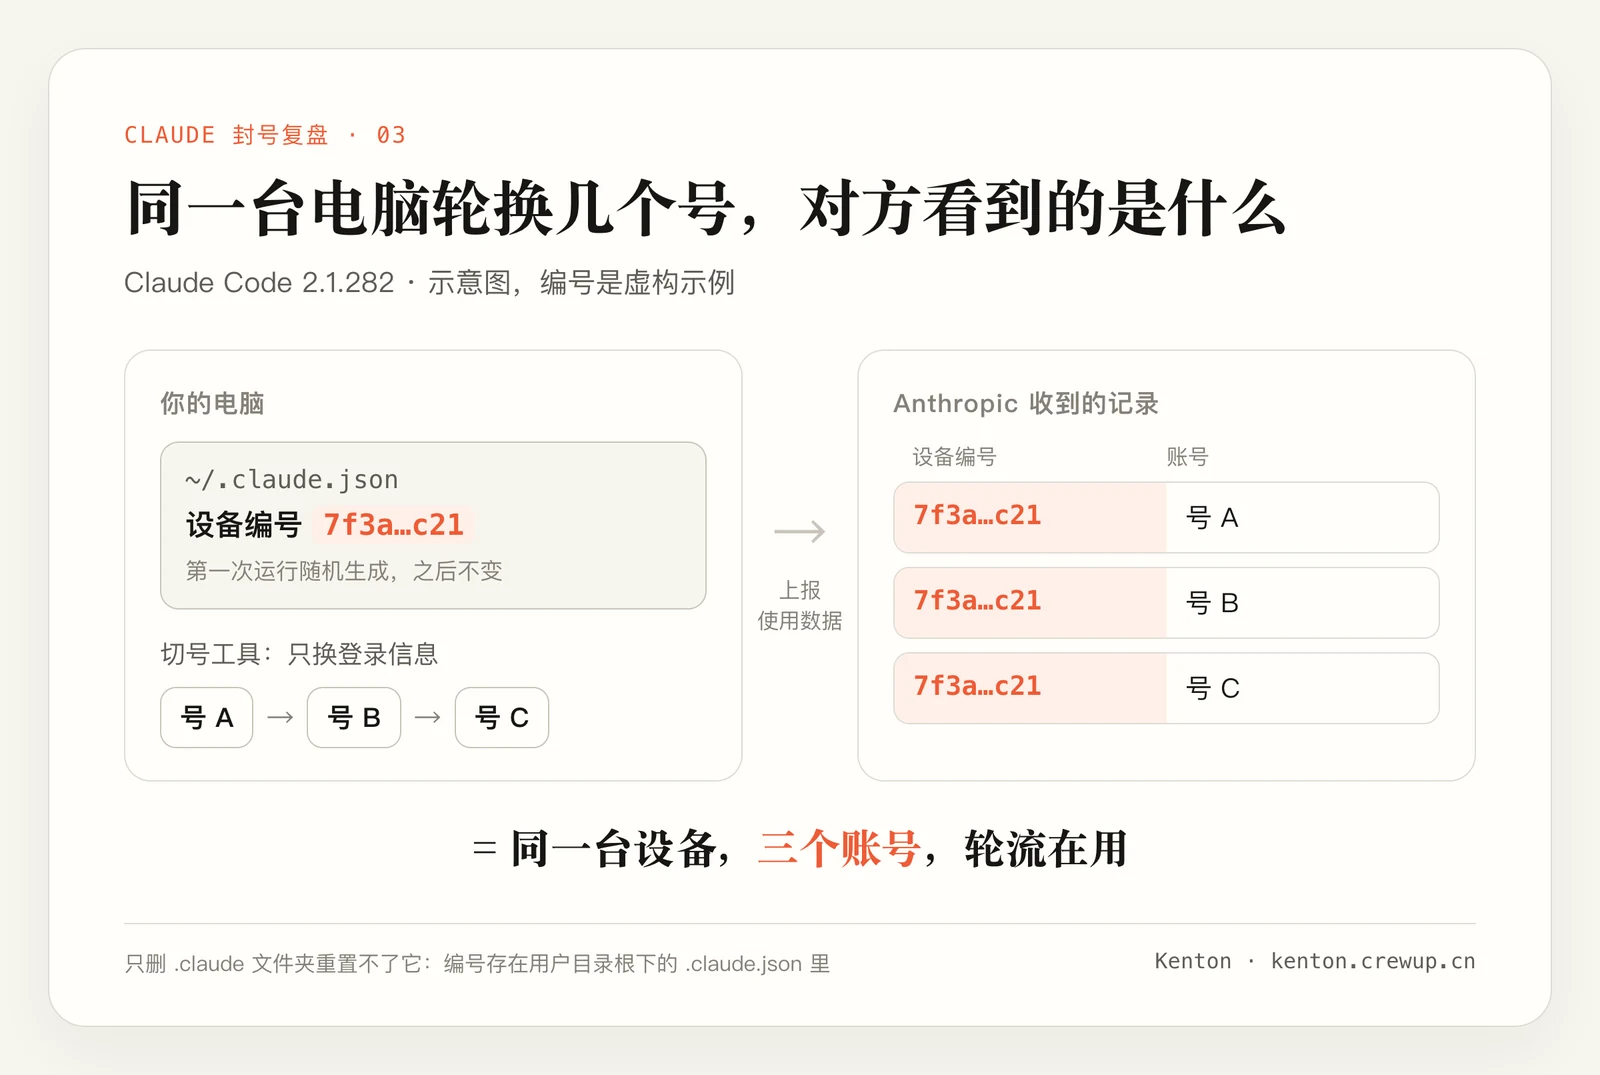This screenshot has width=1600, height=1075.
Task: Click the 号 A account cell in the records table
Action: (x=1302, y=517)
